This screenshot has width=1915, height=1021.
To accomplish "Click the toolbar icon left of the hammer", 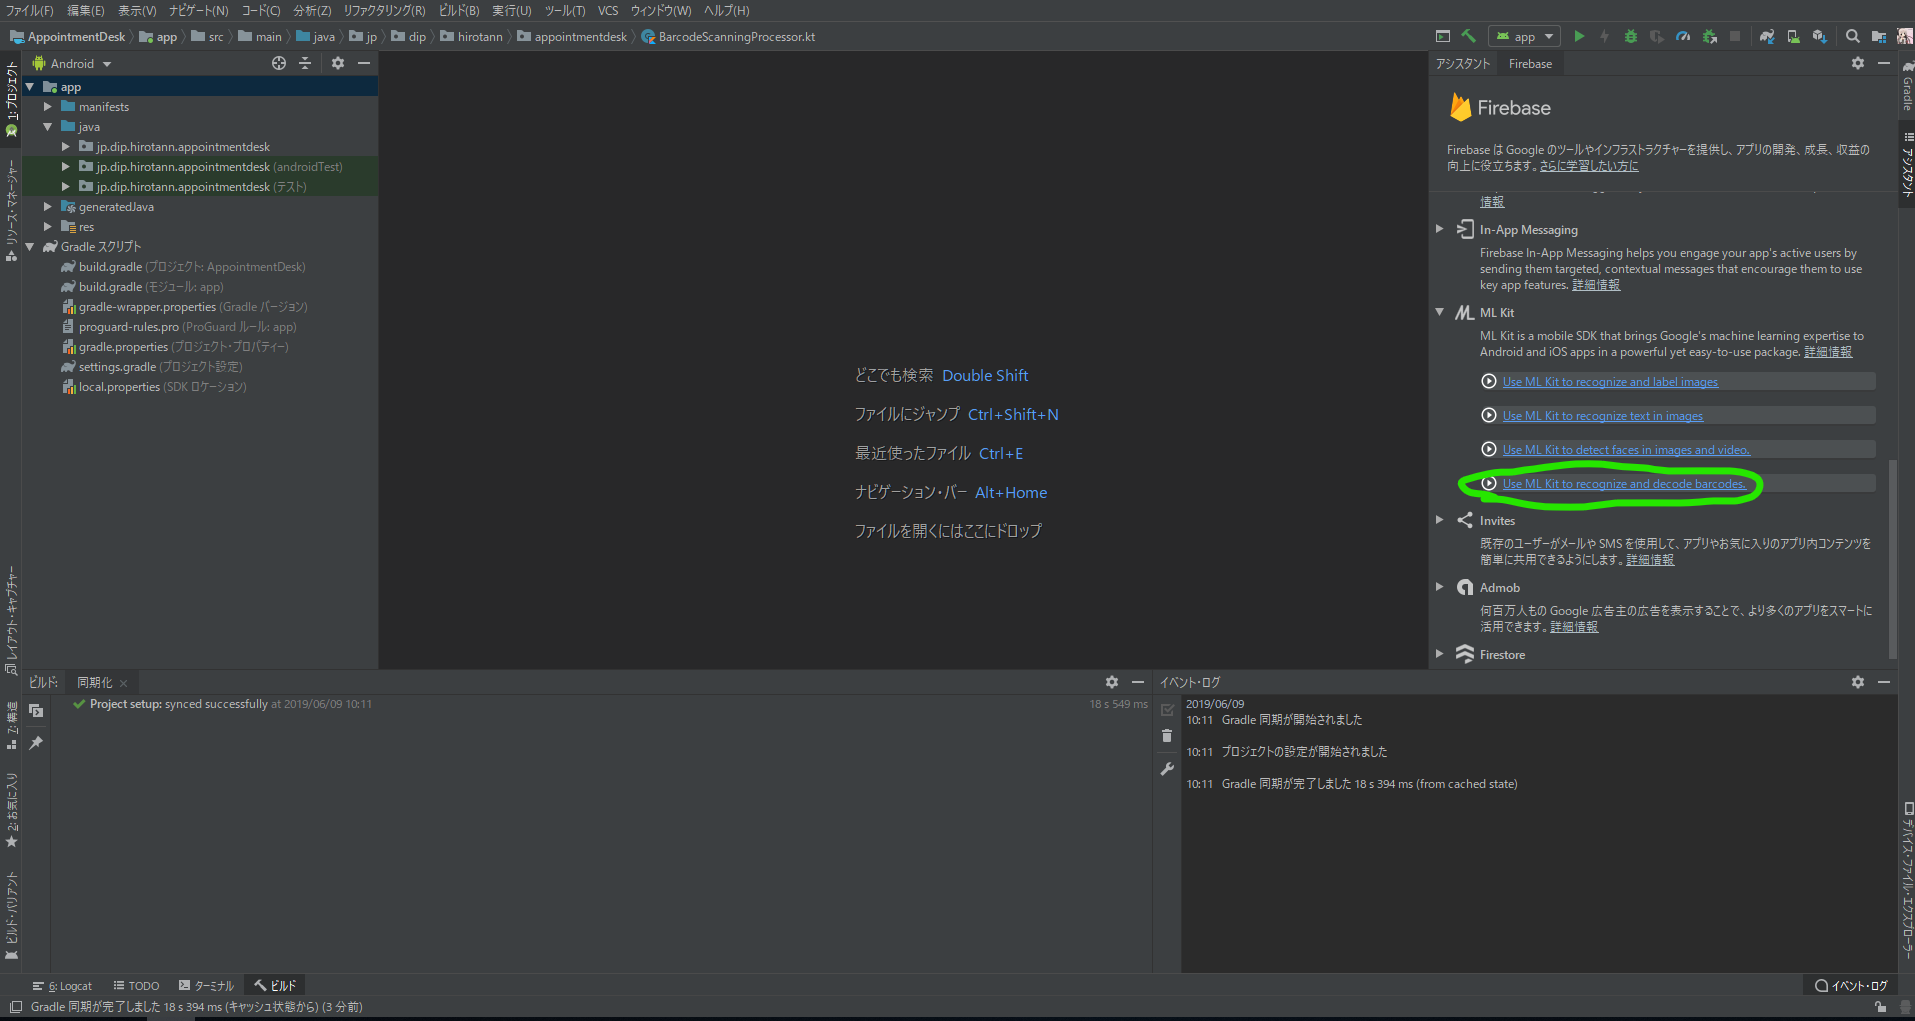I will (x=1442, y=36).
